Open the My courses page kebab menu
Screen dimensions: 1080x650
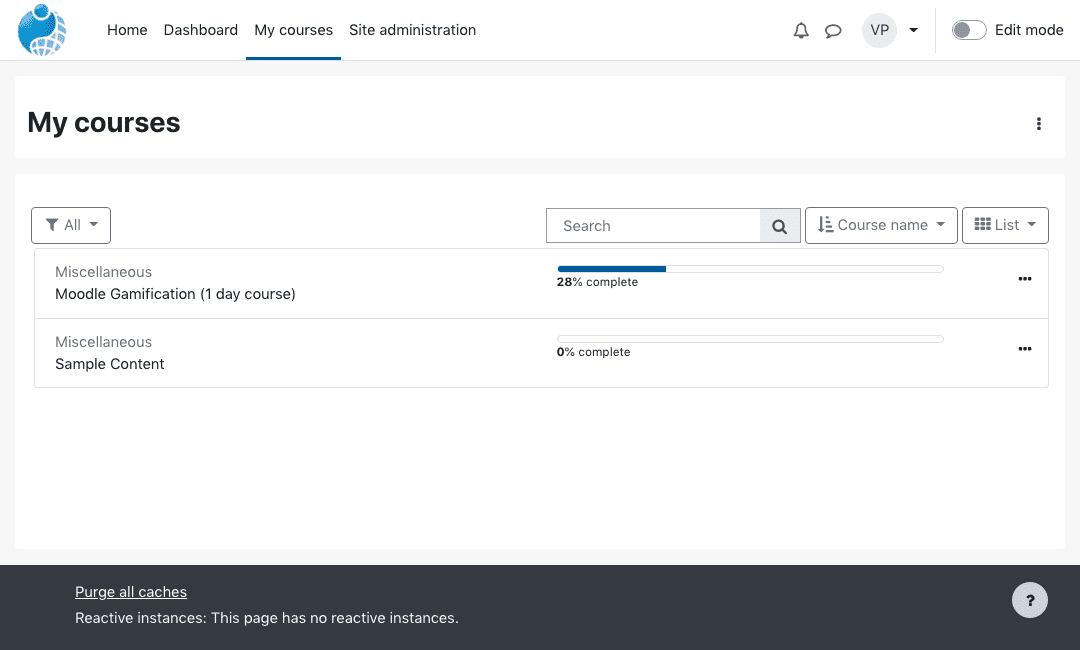coord(1038,124)
